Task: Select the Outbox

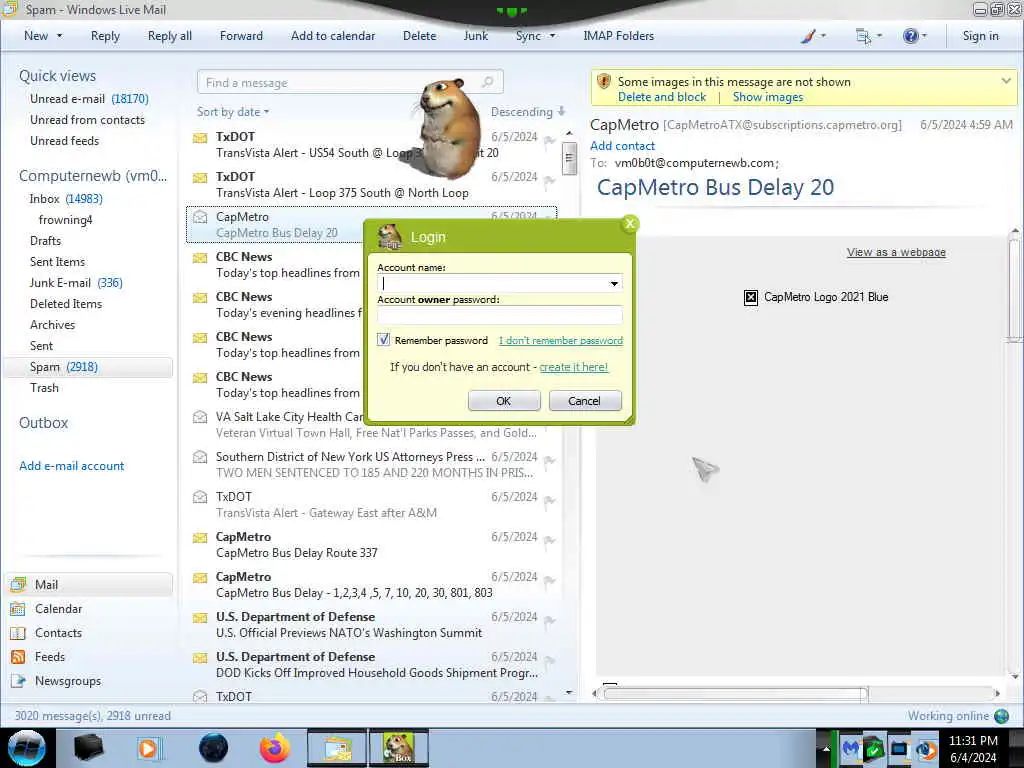Action: (x=43, y=423)
